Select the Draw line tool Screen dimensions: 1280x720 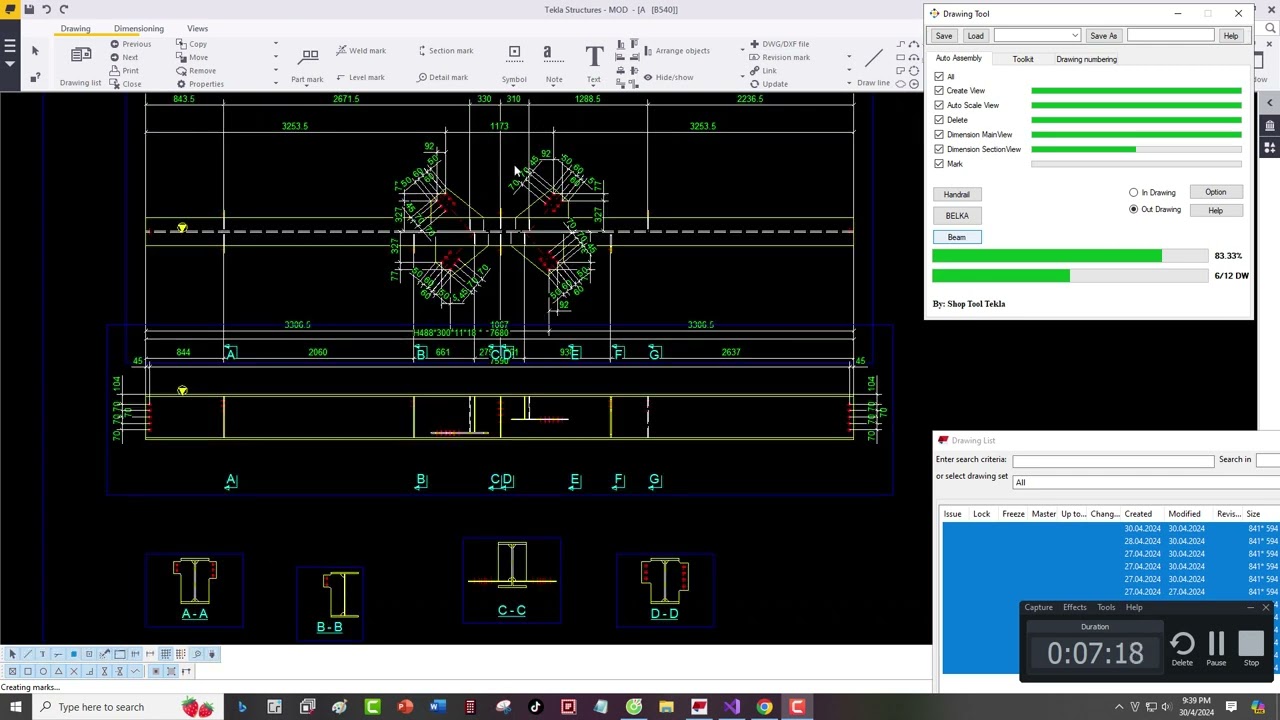pyautogui.click(x=873, y=64)
